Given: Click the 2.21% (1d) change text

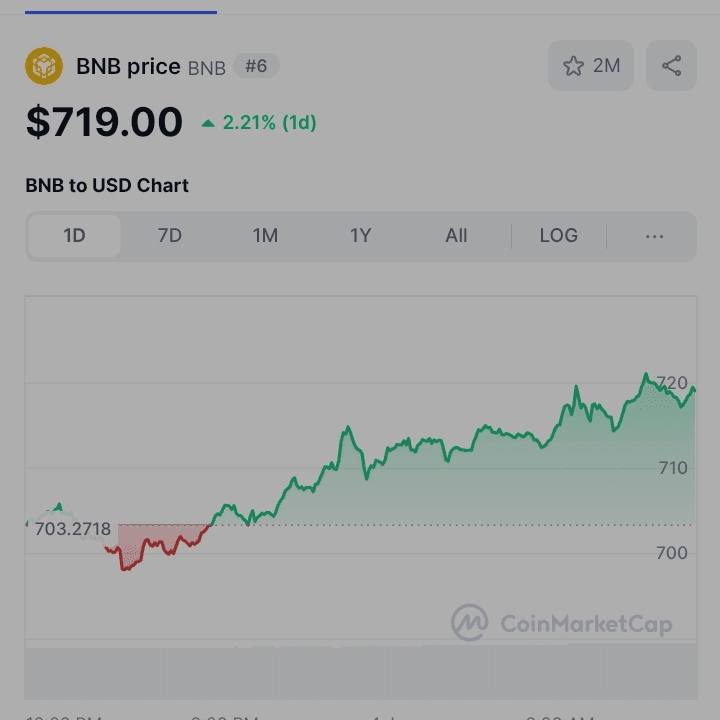Looking at the screenshot, I should [x=269, y=123].
